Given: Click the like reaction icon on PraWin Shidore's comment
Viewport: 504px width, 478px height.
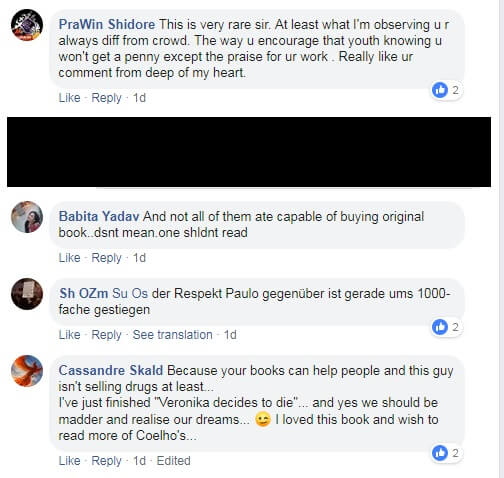Looking at the screenshot, I should [x=440, y=90].
